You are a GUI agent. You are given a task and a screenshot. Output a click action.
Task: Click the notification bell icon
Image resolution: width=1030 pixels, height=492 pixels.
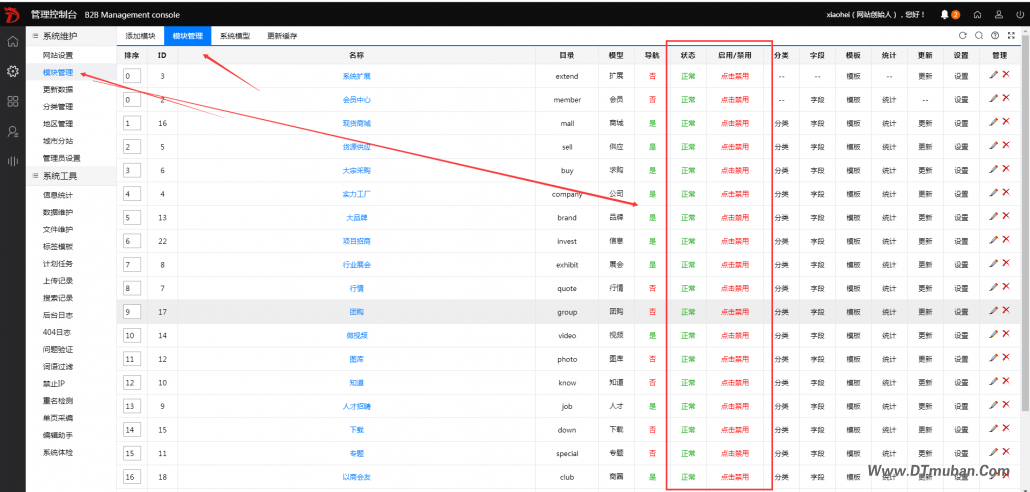[x=944, y=15]
